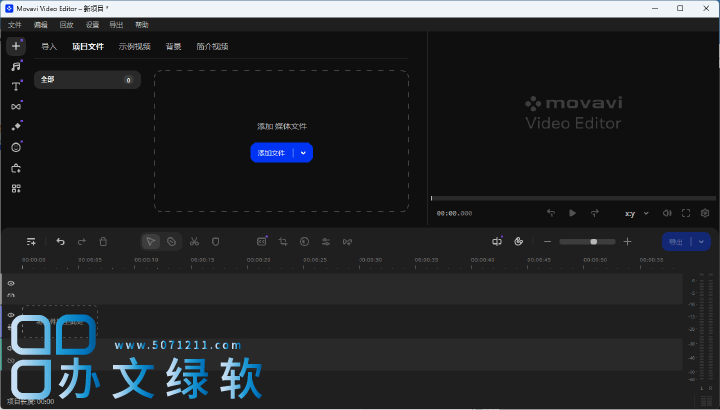This screenshot has height=410, width=720.
Task: Open the xy aspect ratio dropdown in preview
Action: (x=636, y=213)
